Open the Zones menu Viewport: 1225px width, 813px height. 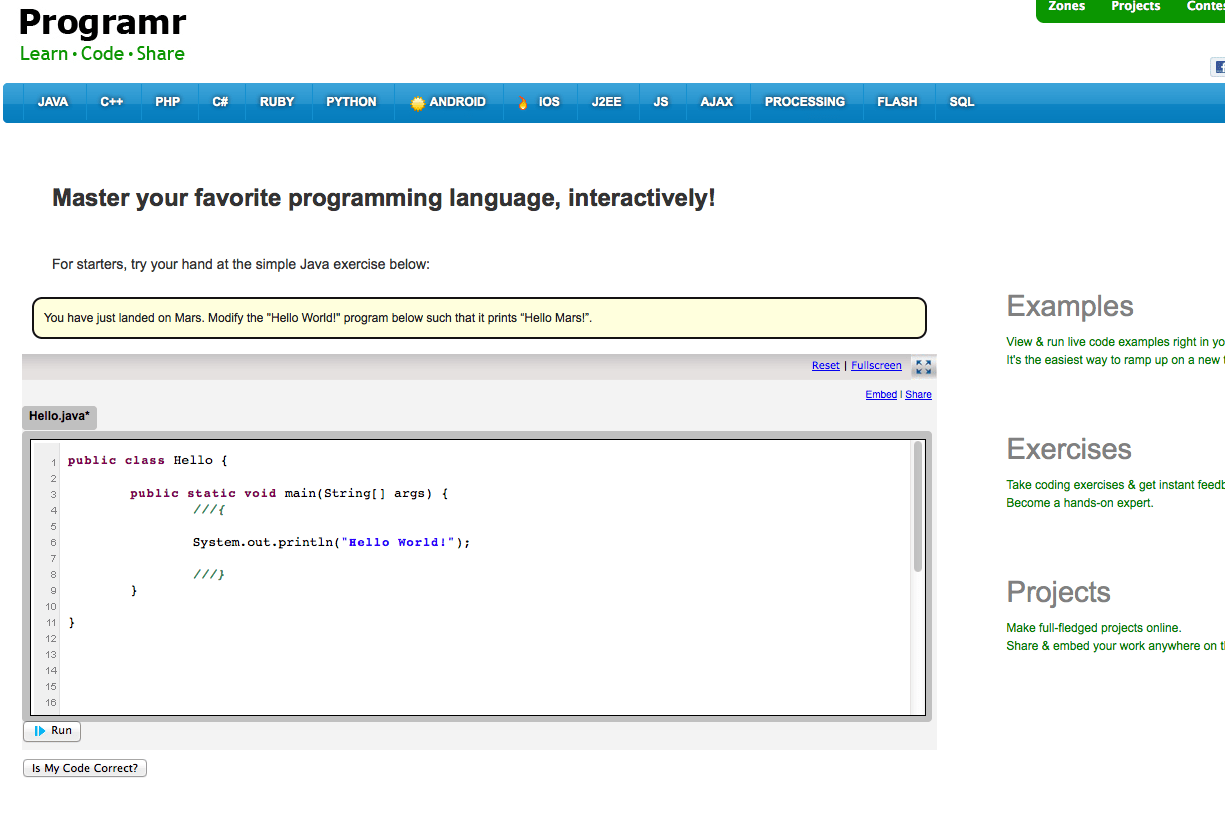pos(1066,6)
